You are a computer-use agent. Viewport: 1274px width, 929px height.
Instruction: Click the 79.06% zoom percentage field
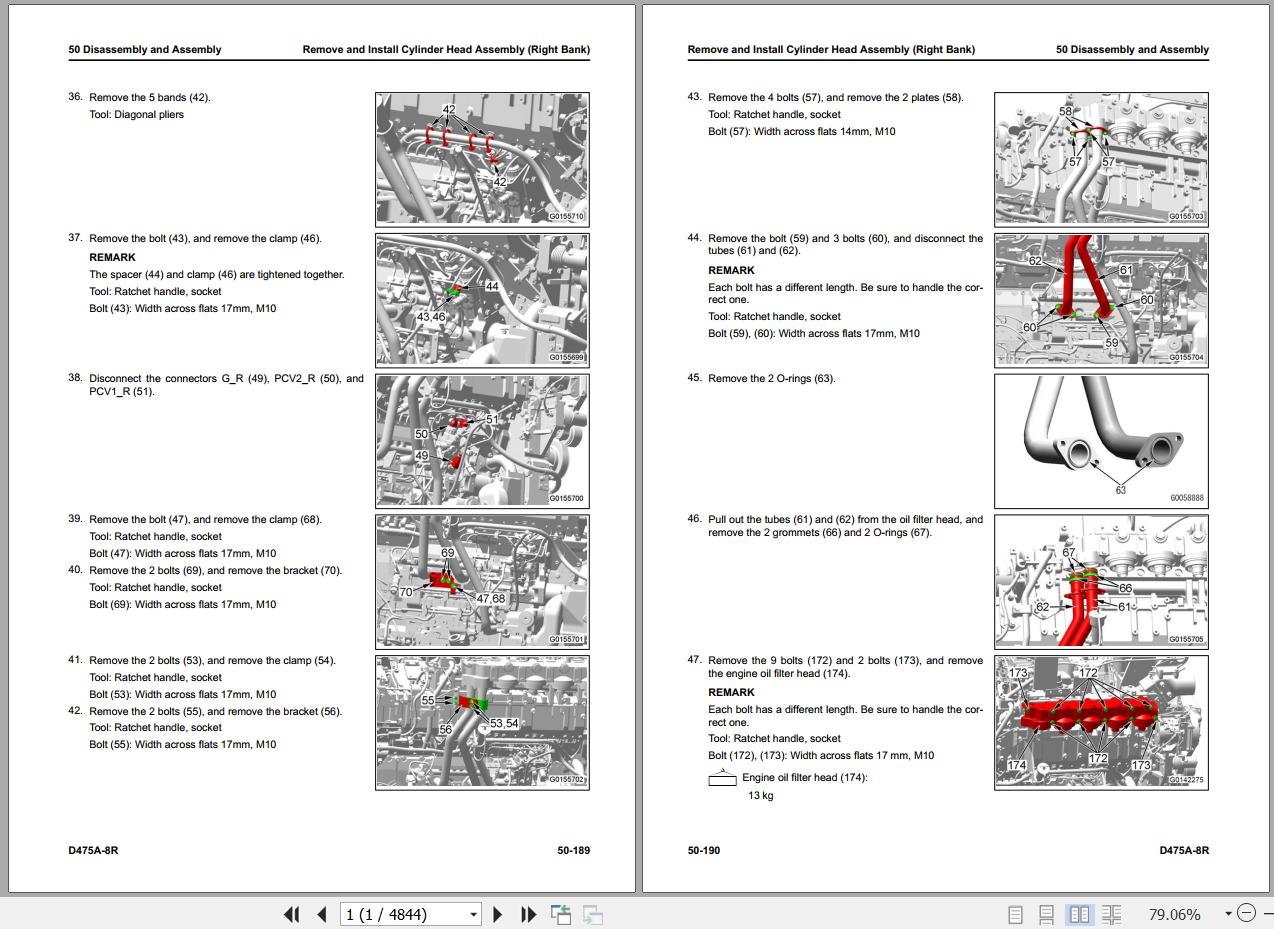click(1174, 914)
